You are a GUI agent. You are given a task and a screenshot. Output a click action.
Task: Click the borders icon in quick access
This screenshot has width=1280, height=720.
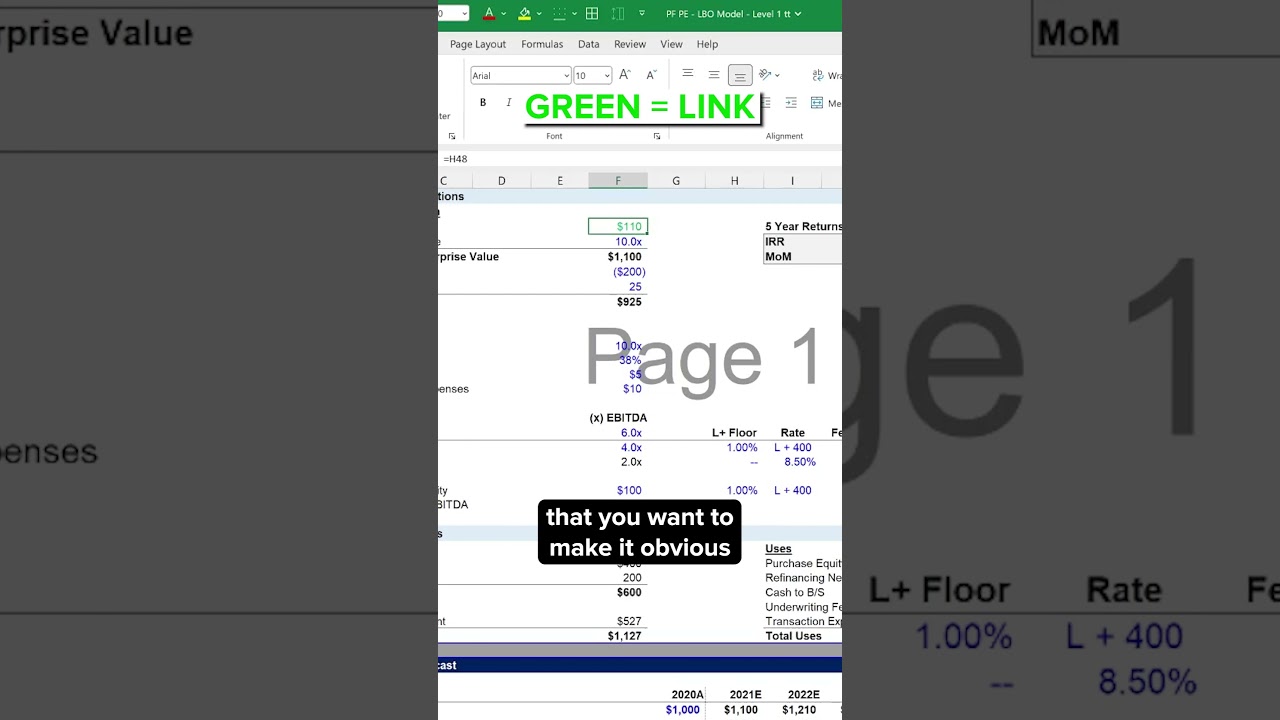(x=559, y=14)
